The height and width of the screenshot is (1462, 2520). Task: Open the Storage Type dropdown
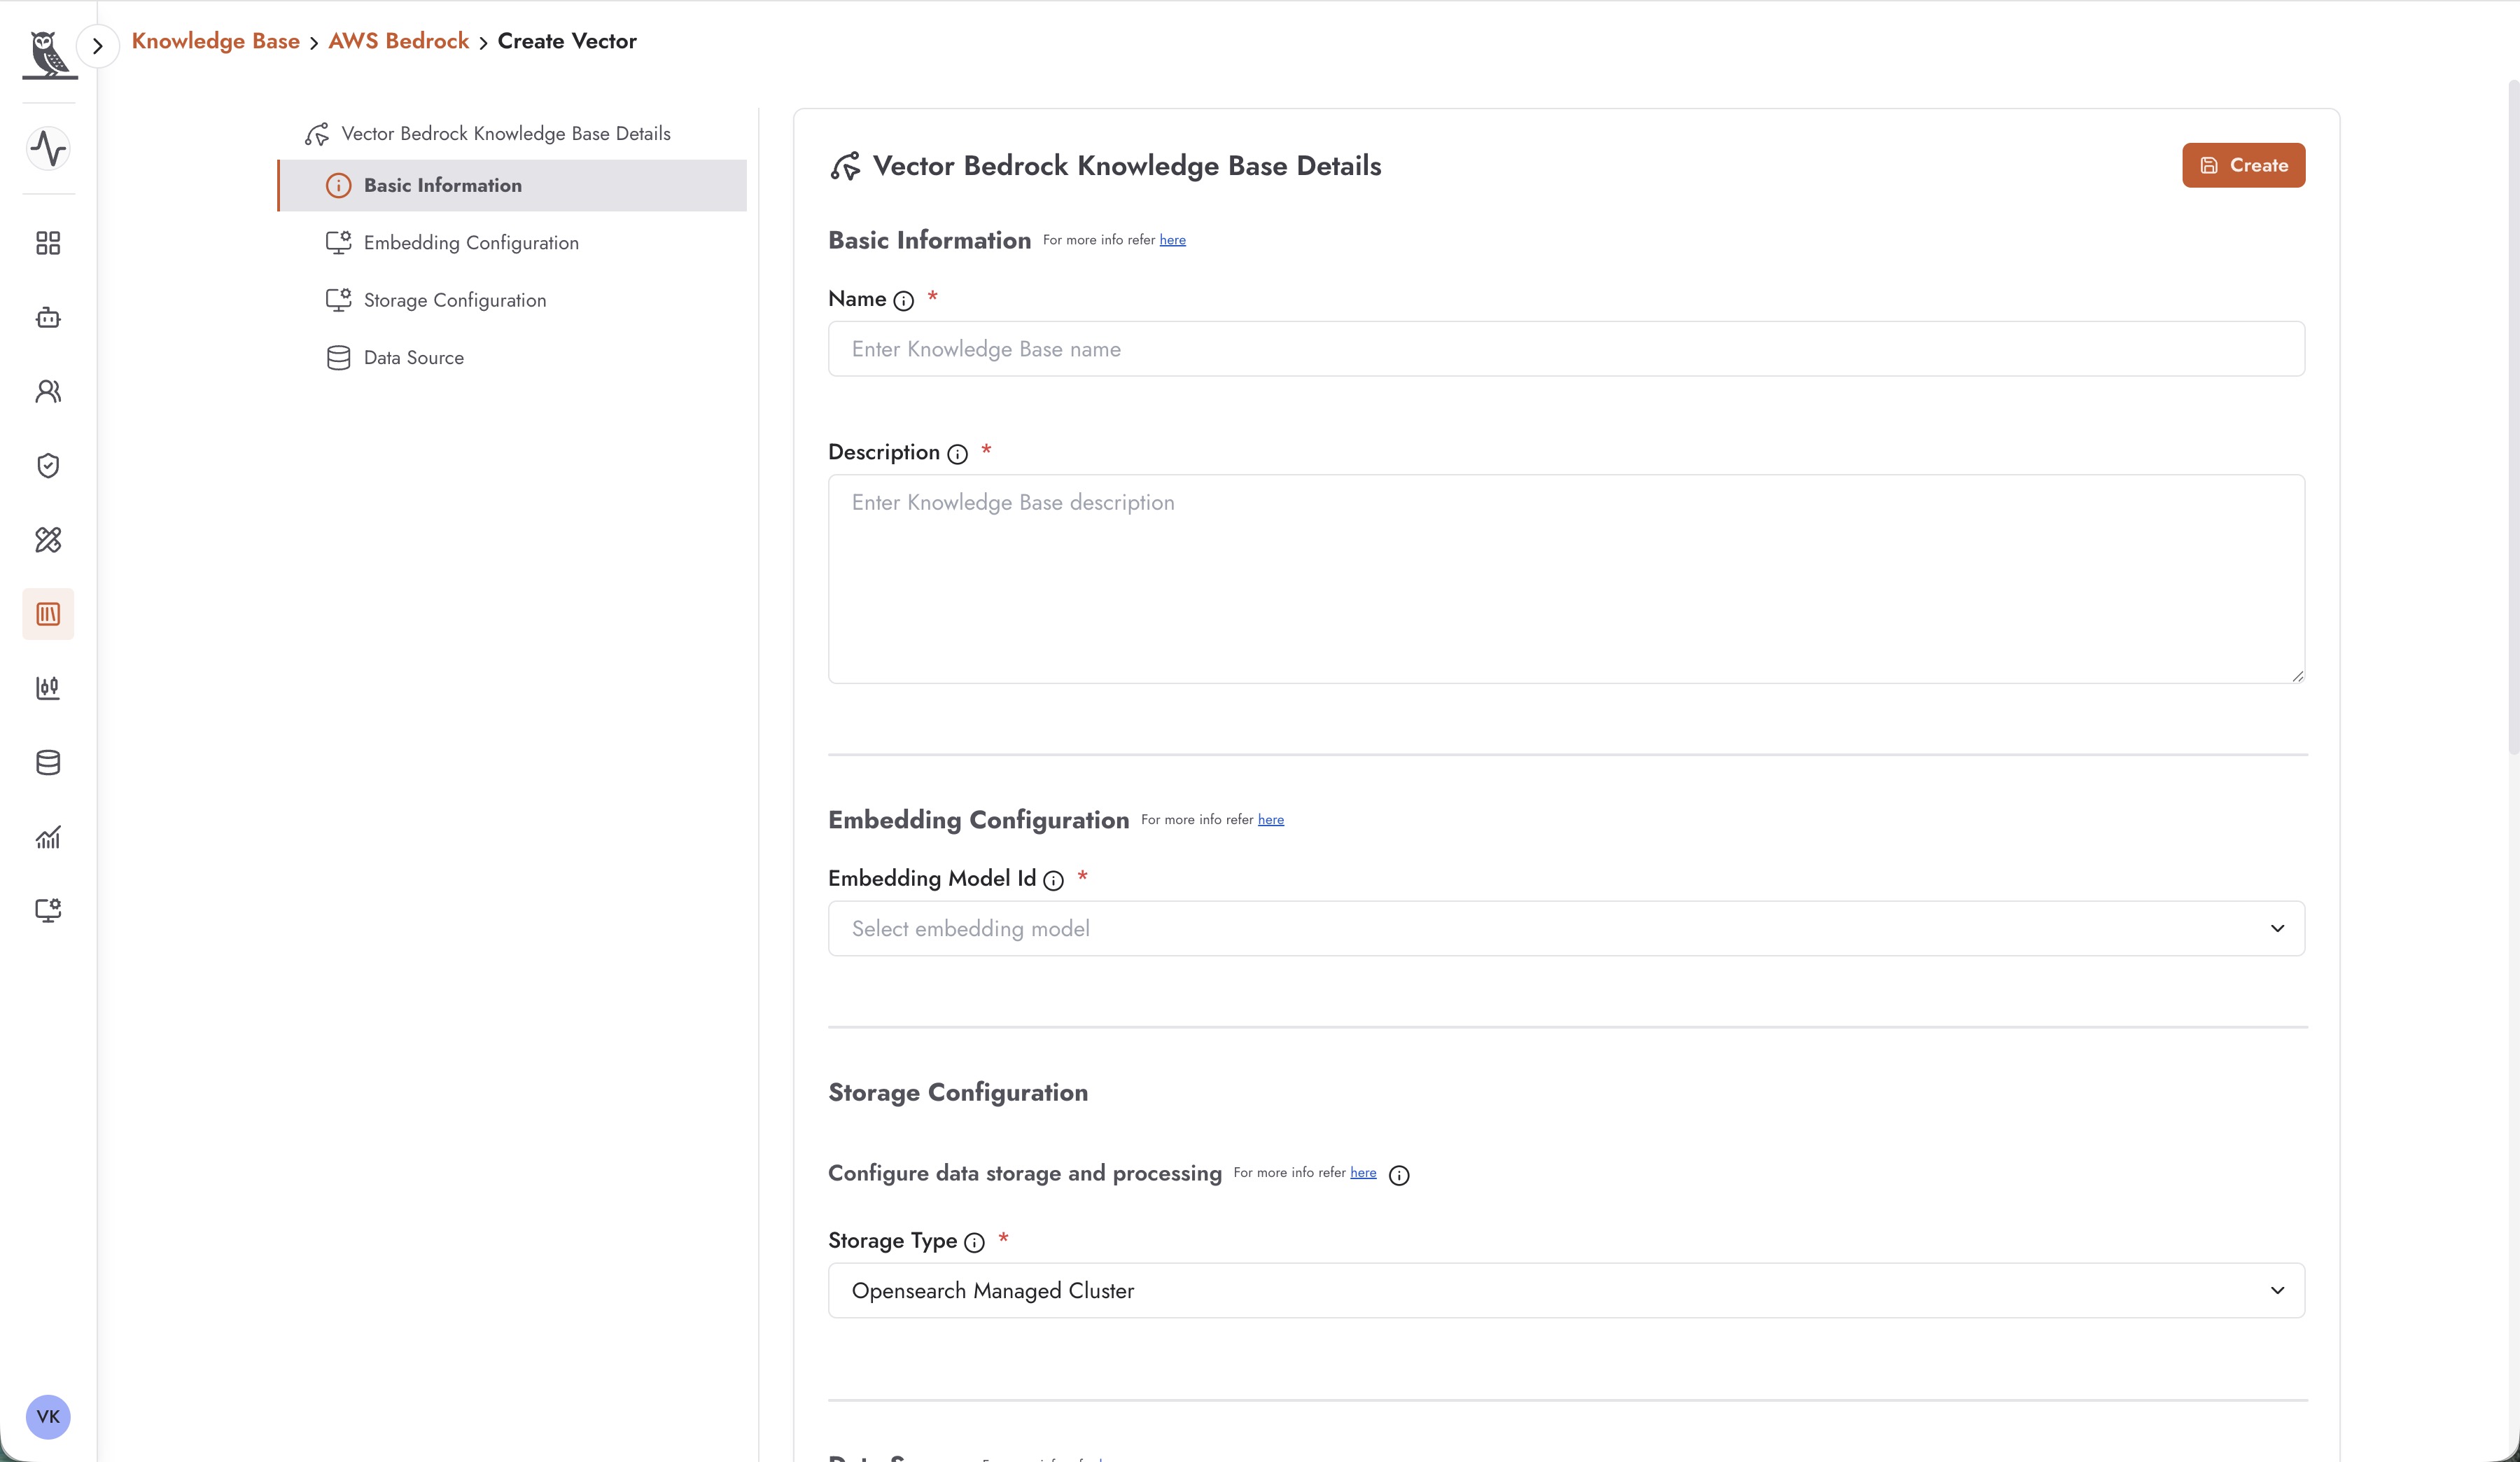1566,1290
